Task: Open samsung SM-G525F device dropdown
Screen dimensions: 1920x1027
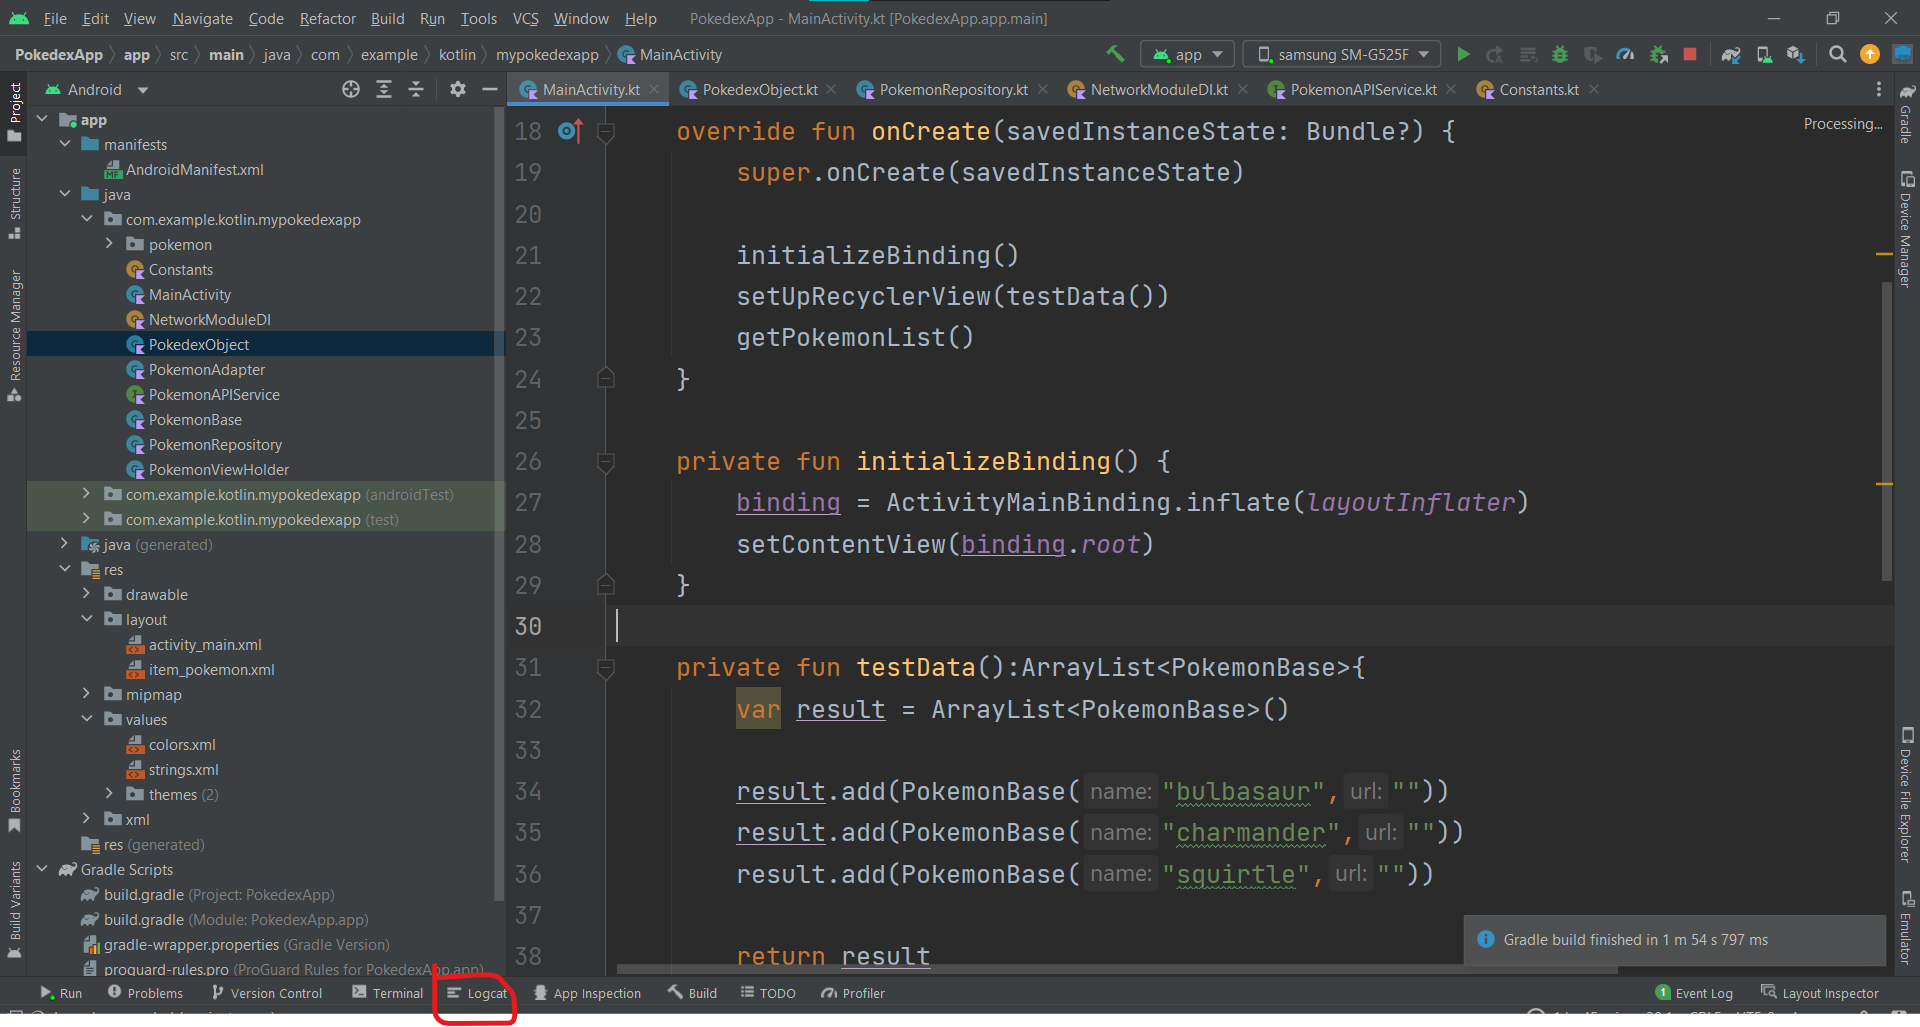Action: pyautogui.click(x=1342, y=54)
